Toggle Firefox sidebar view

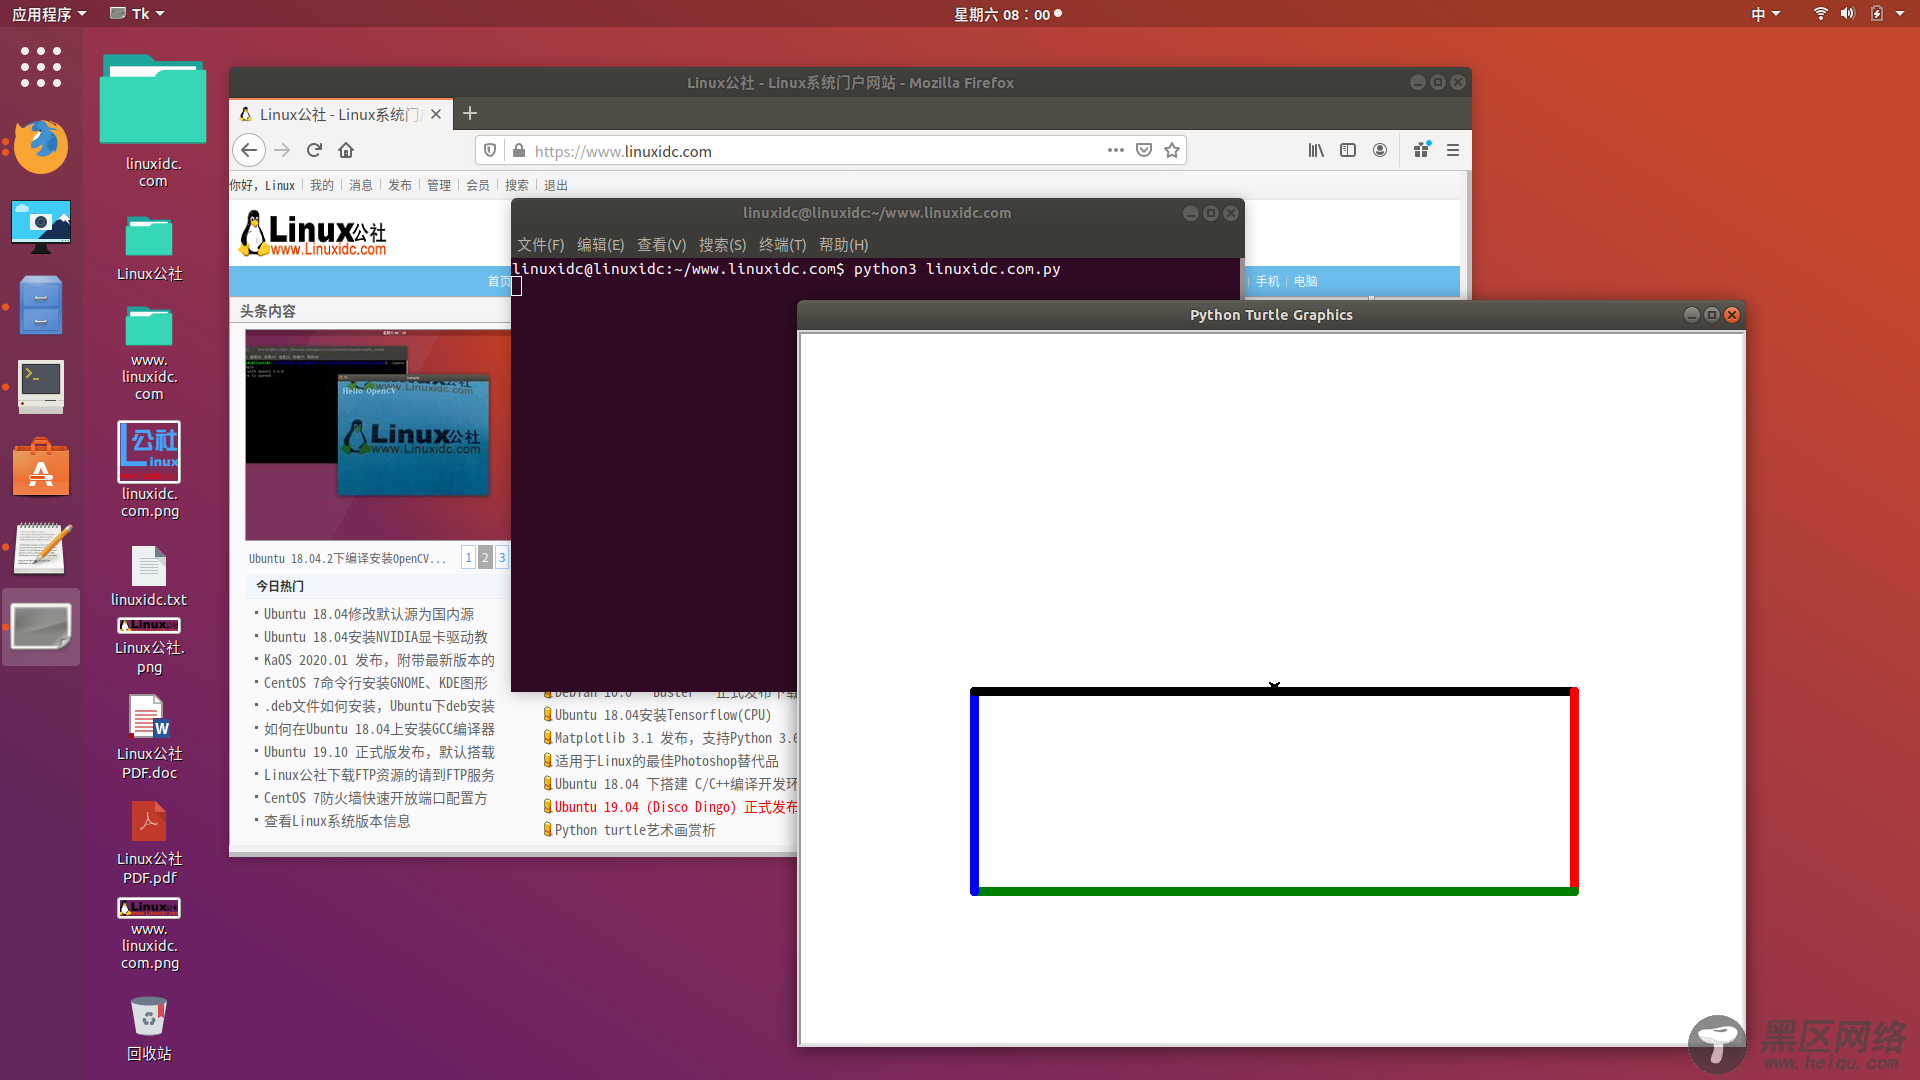coord(1348,150)
